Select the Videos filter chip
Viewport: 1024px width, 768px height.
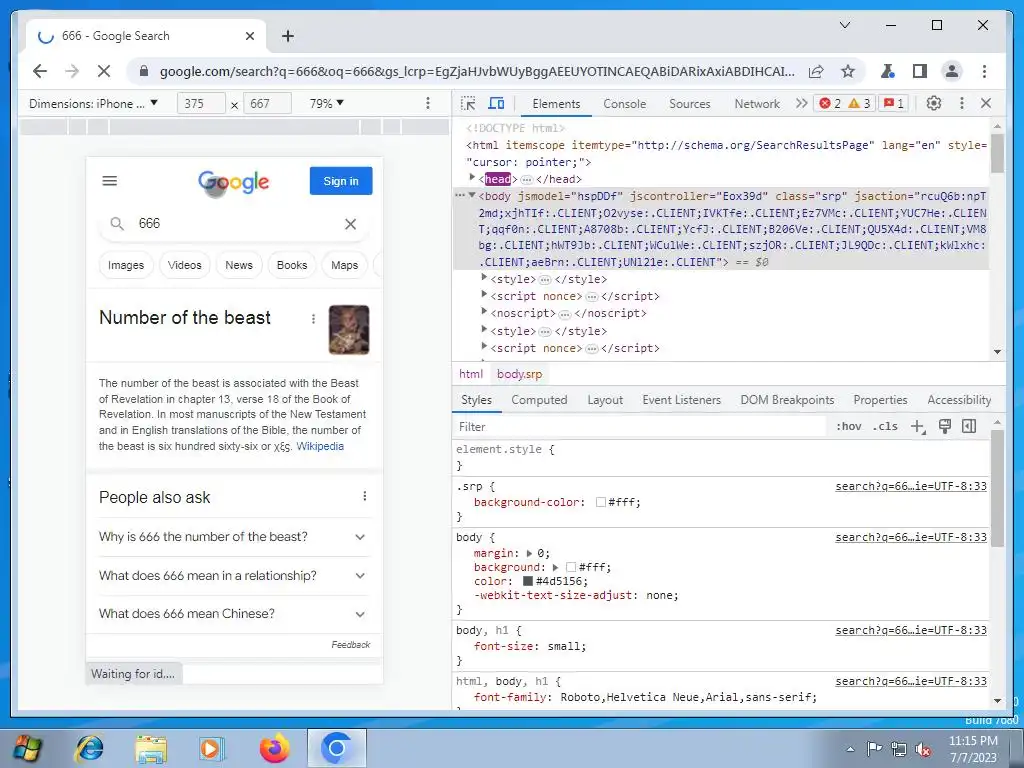point(185,265)
